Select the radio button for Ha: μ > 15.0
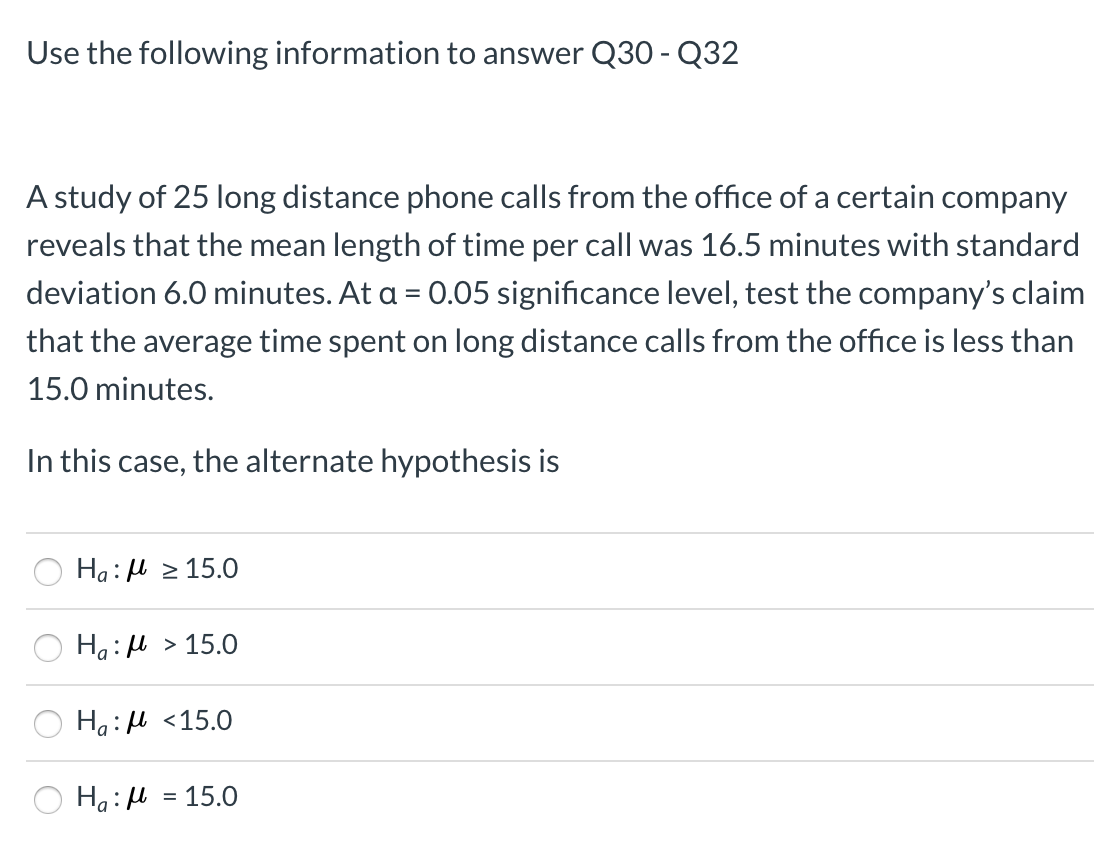Image resolution: width=1112 pixels, height=844 pixels. [x=47, y=647]
